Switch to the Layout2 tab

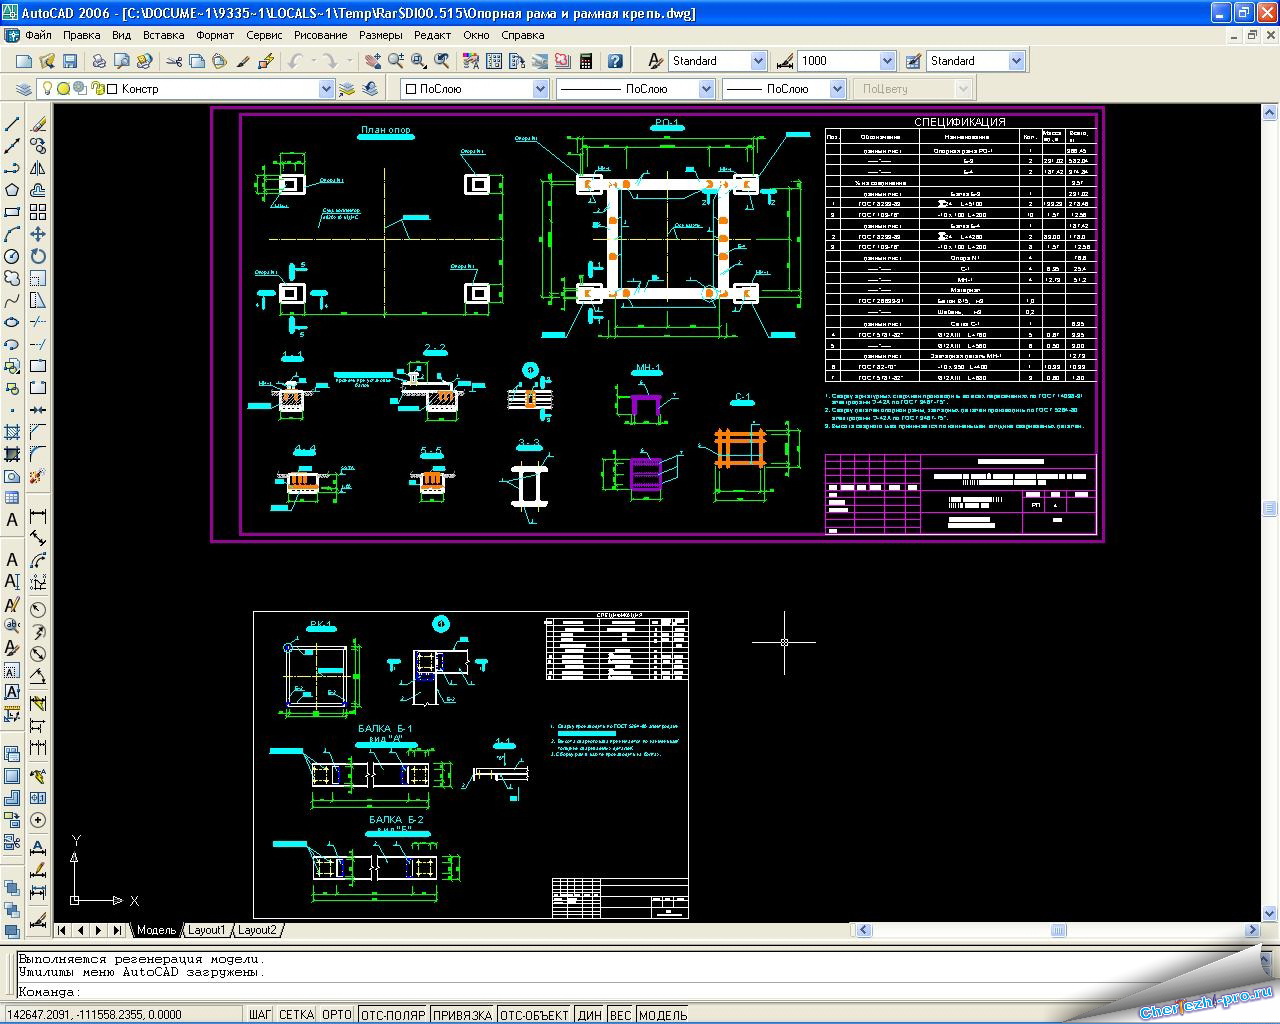(x=256, y=930)
